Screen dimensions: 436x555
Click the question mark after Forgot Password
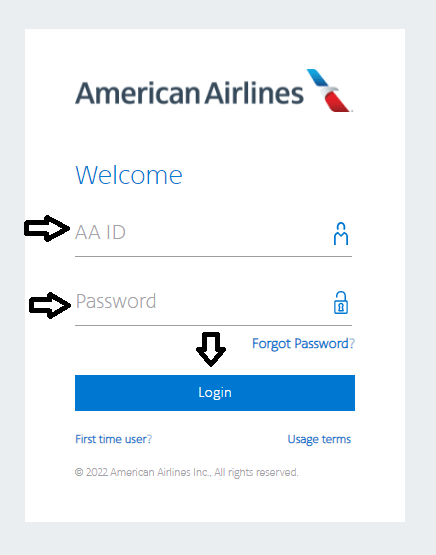[352, 343]
